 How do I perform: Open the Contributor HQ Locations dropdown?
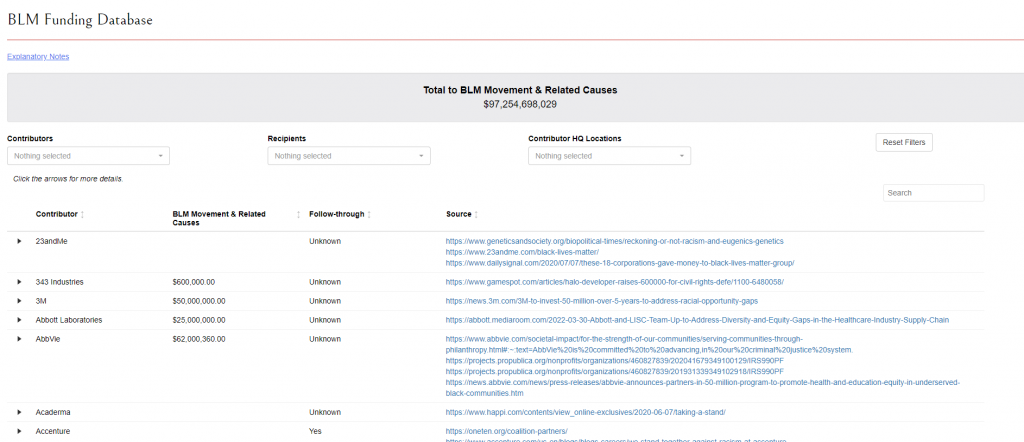[609, 156]
